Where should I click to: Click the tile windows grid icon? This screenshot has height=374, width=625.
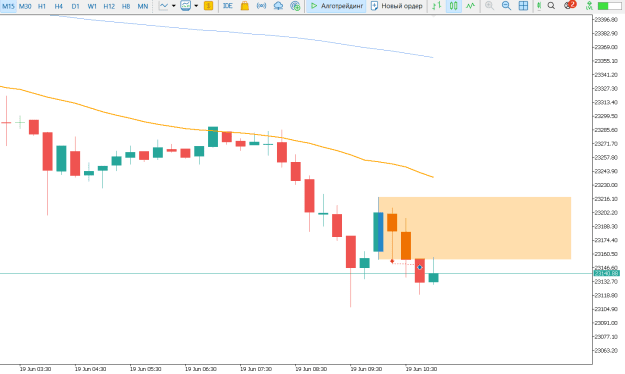523,6
